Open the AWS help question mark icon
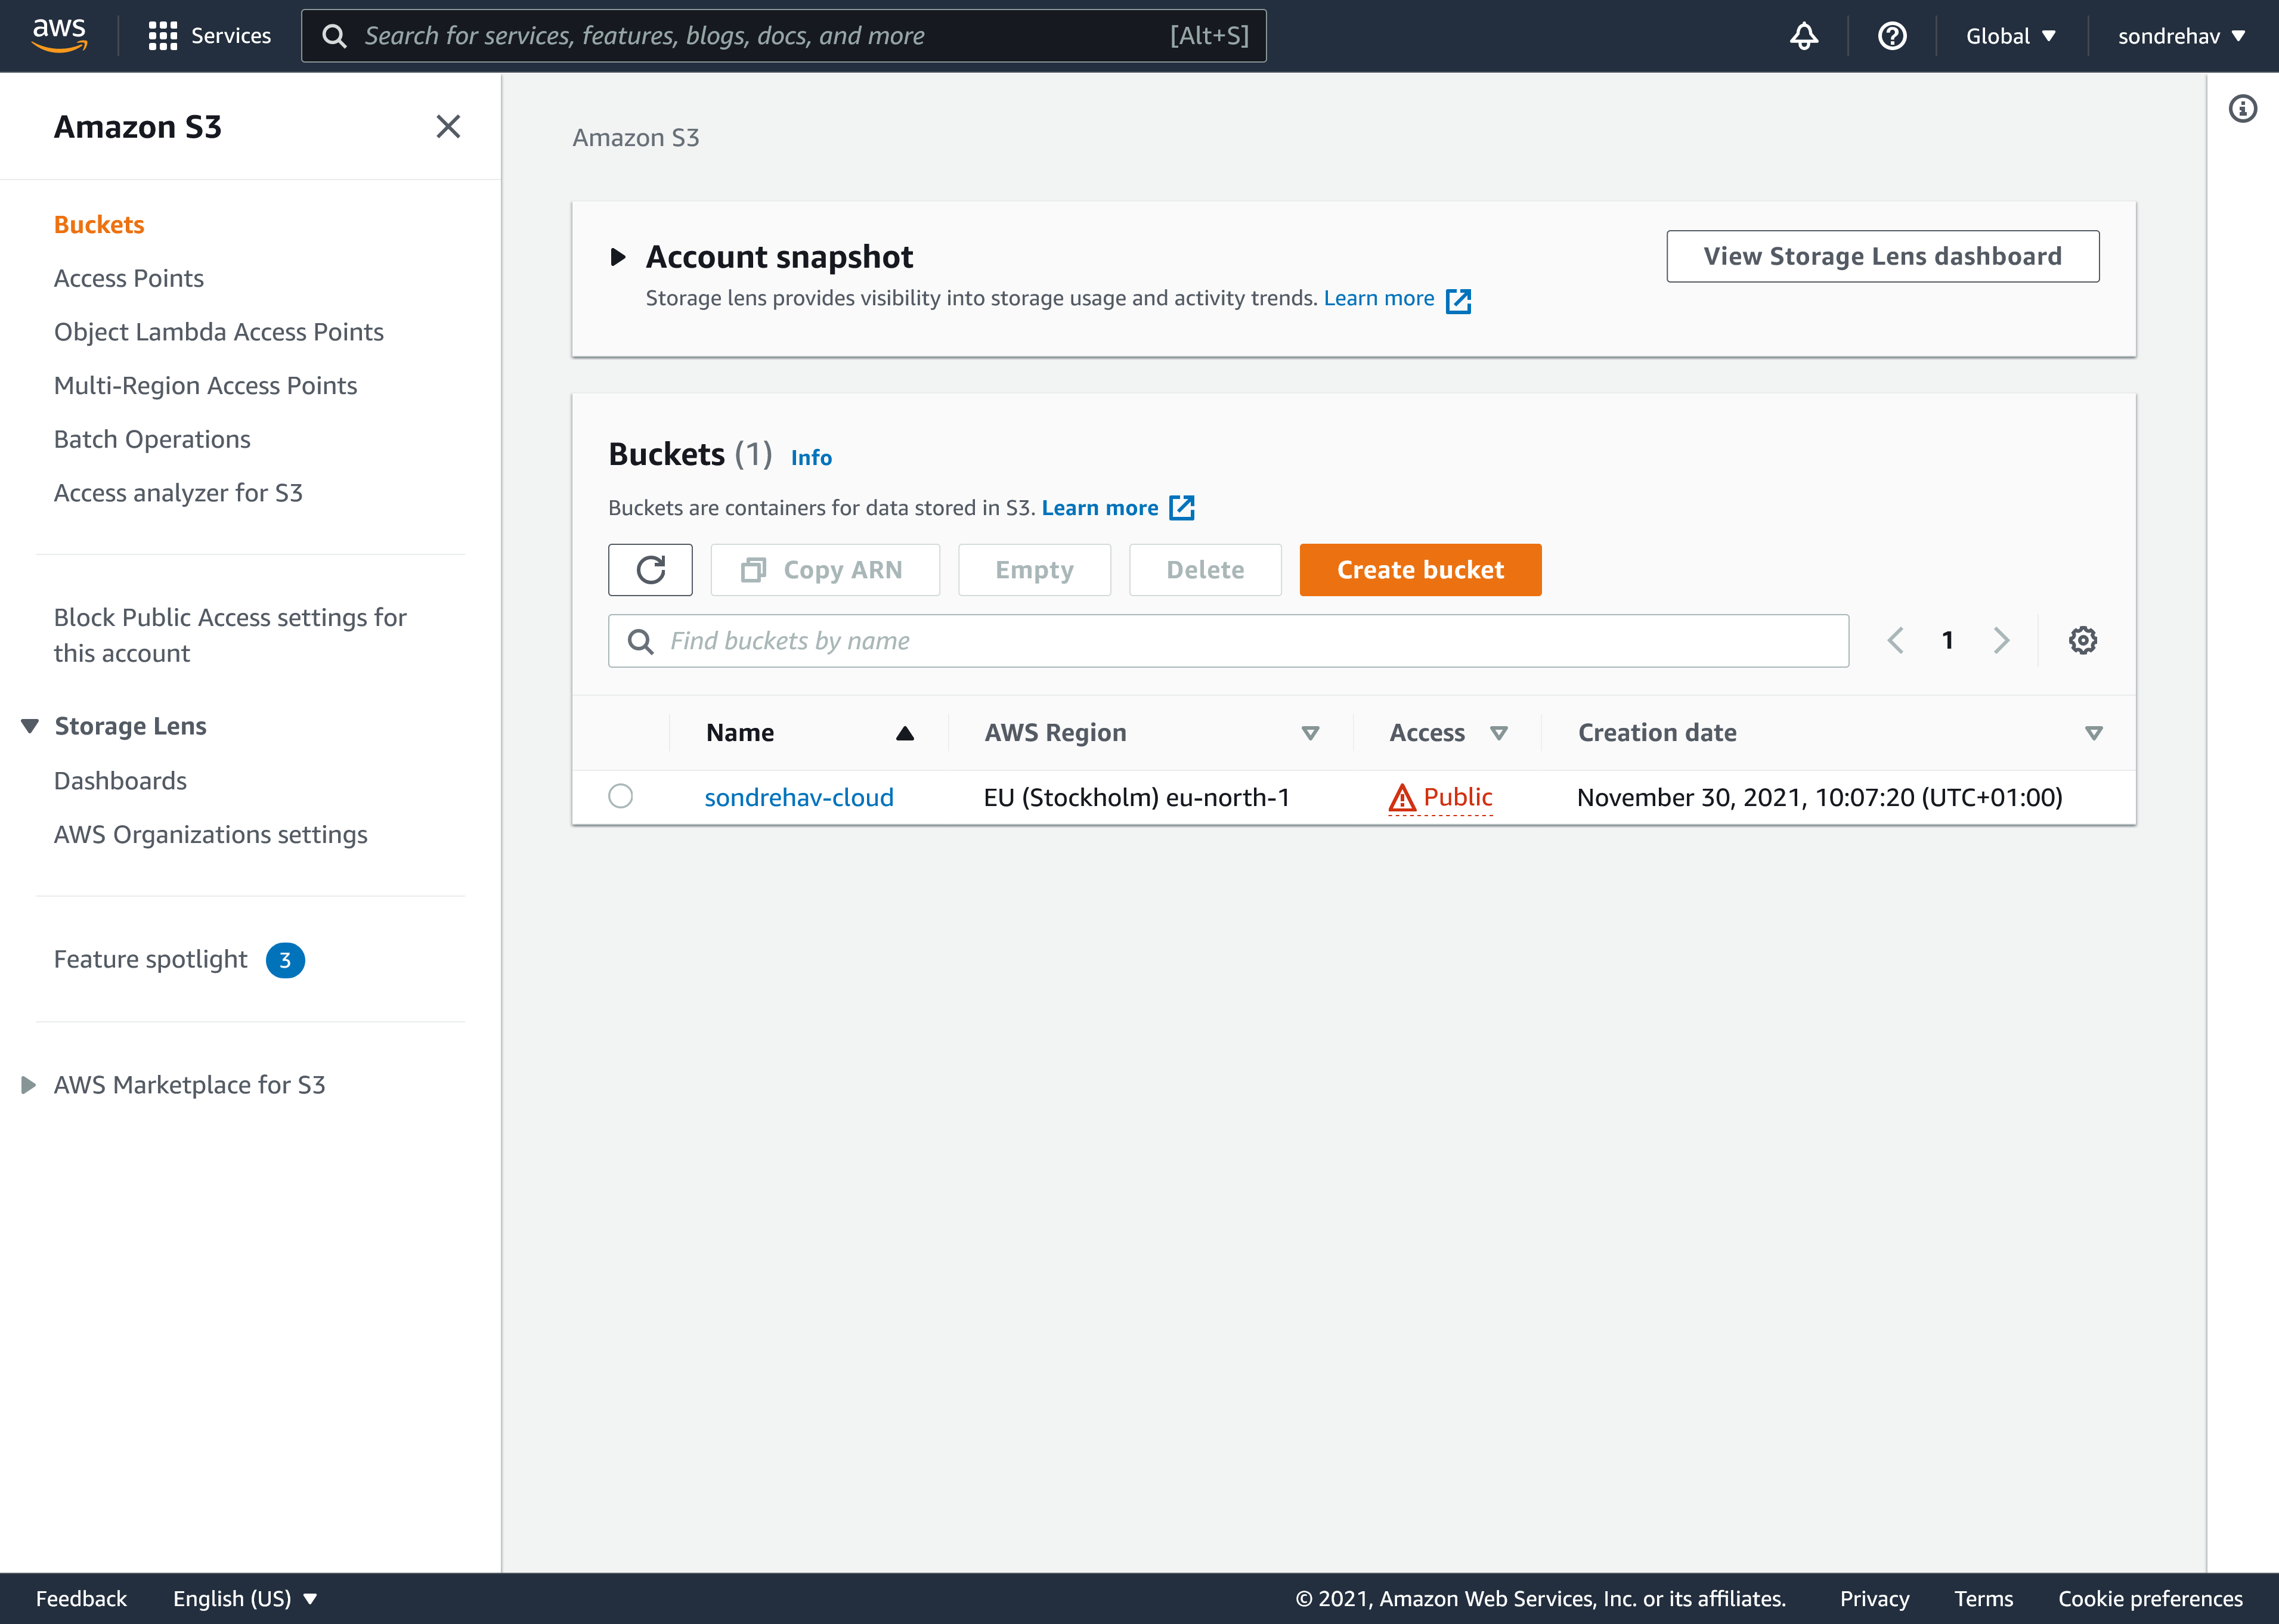 coord(1892,36)
